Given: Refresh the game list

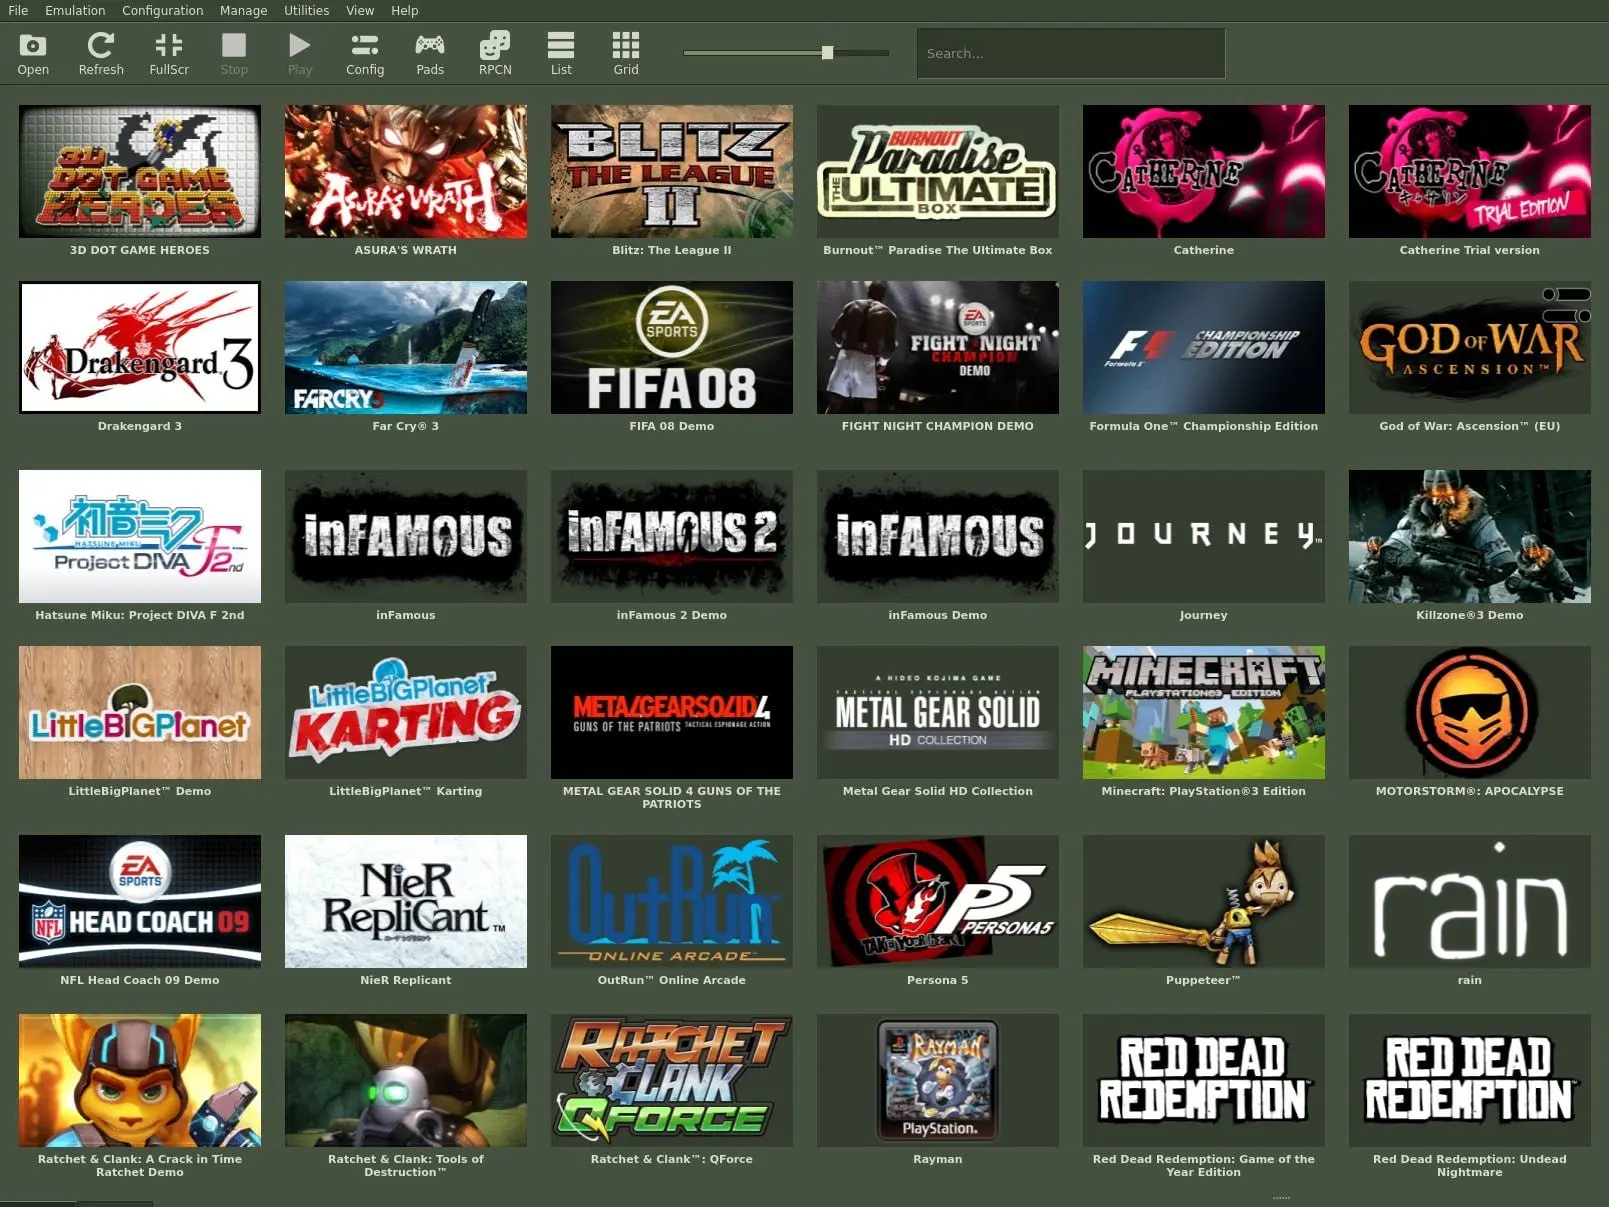Looking at the screenshot, I should click(101, 54).
